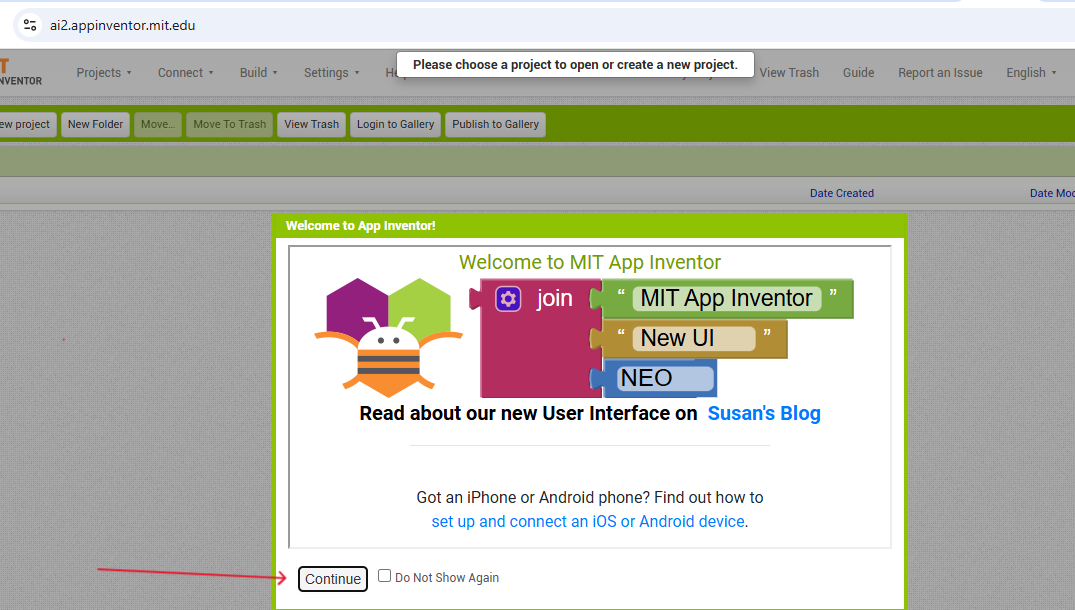Click the browser site info icon
This screenshot has height=610, width=1075.
pos(30,25)
